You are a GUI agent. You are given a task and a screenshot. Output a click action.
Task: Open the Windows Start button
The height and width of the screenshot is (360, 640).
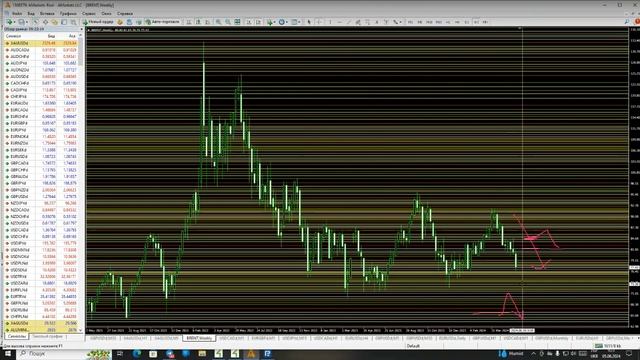(8, 353)
